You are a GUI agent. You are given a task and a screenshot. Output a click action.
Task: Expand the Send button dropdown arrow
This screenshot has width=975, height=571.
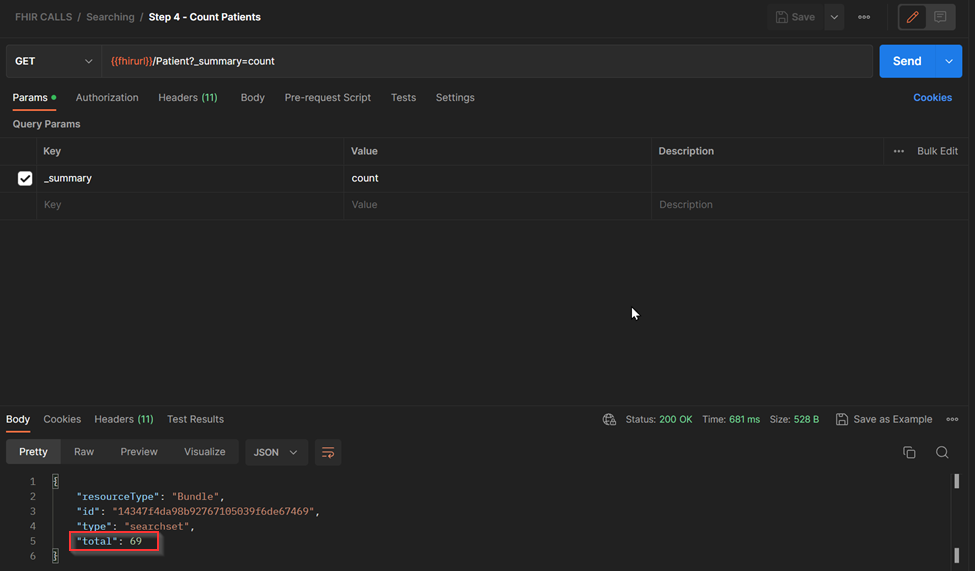tap(949, 61)
